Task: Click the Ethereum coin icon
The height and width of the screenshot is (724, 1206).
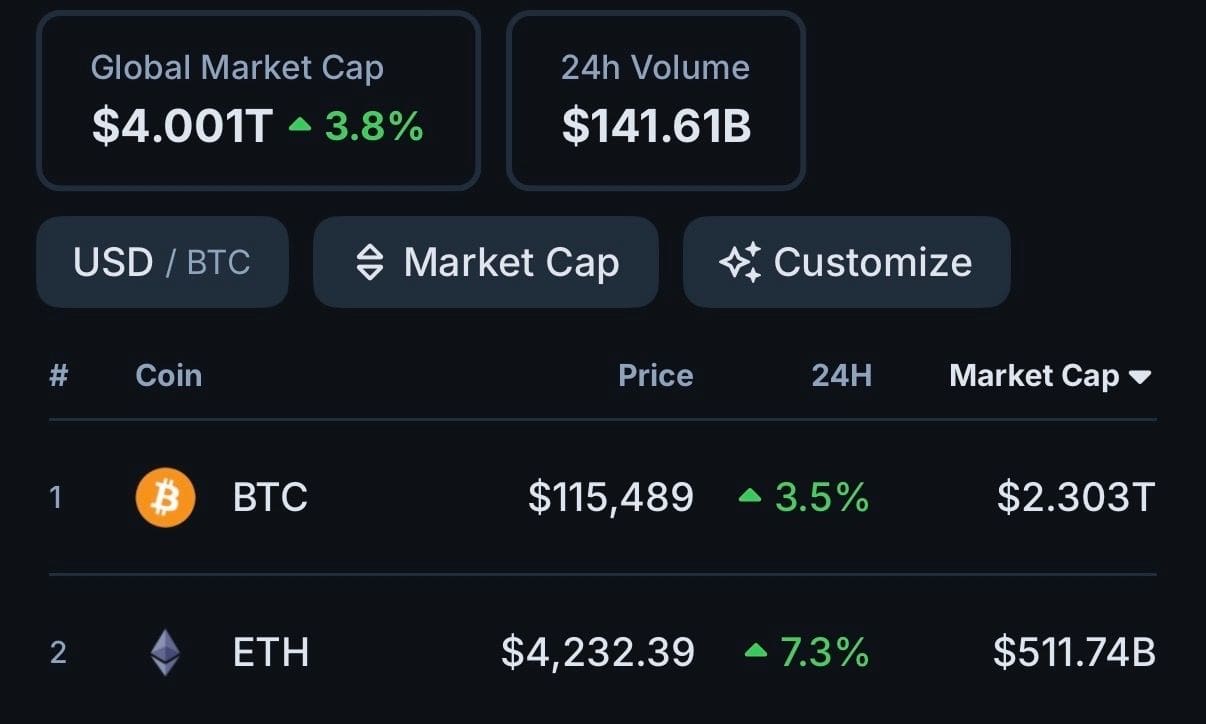Action: (166, 652)
